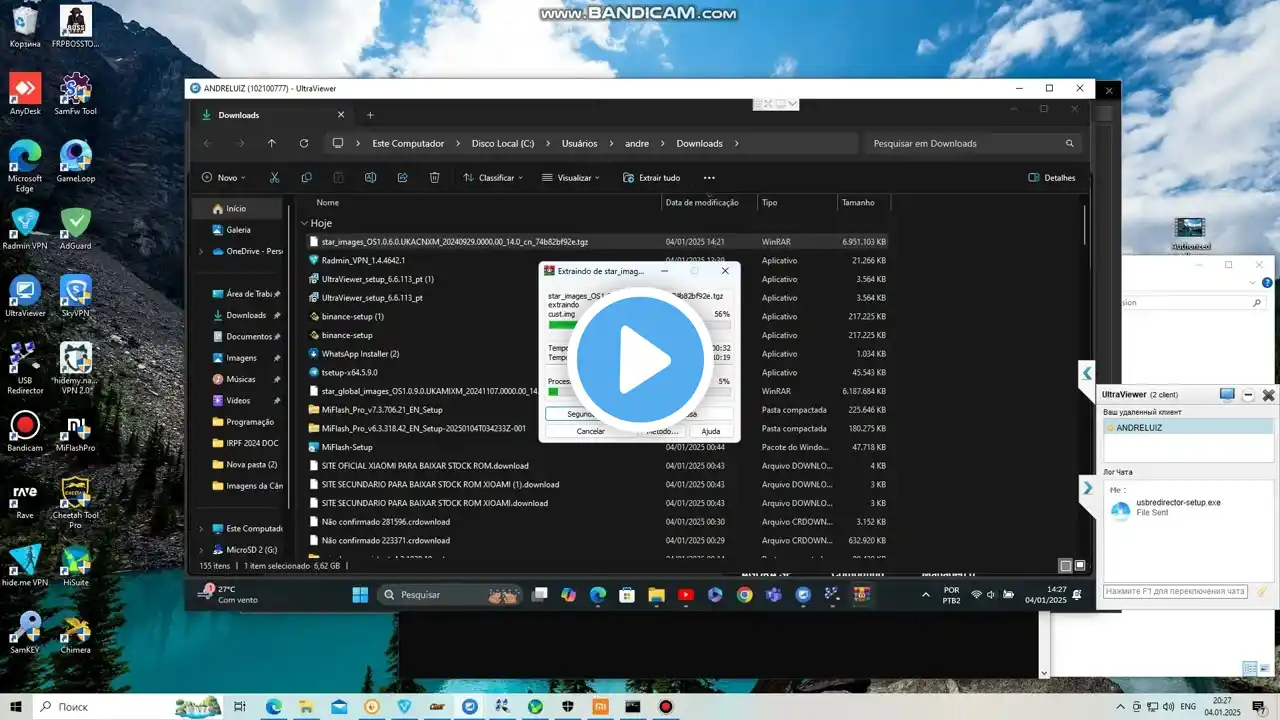This screenshot has height=720, width=1280.
Task: Open AdGuard desktop shortcut
Action: coord(76,228)
